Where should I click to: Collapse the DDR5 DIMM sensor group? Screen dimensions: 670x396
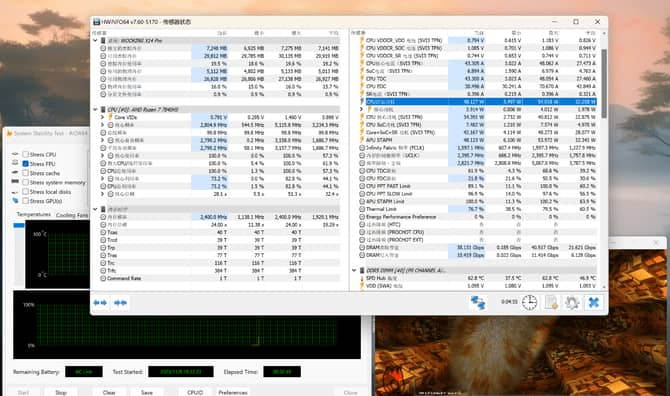[x=354, y=270]
